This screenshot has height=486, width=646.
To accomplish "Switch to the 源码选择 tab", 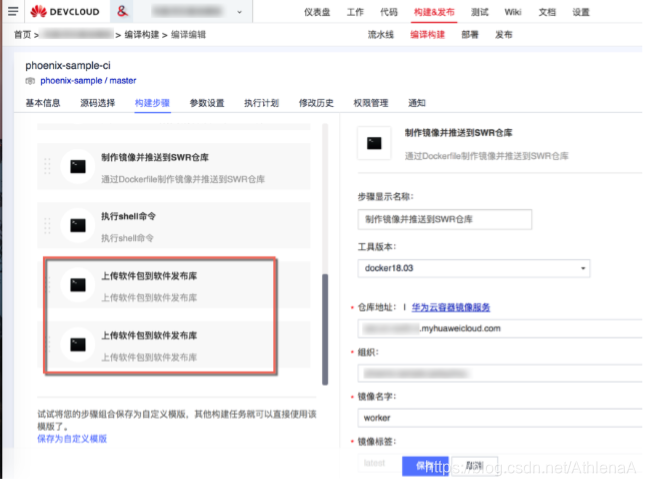I will [98, 103].
